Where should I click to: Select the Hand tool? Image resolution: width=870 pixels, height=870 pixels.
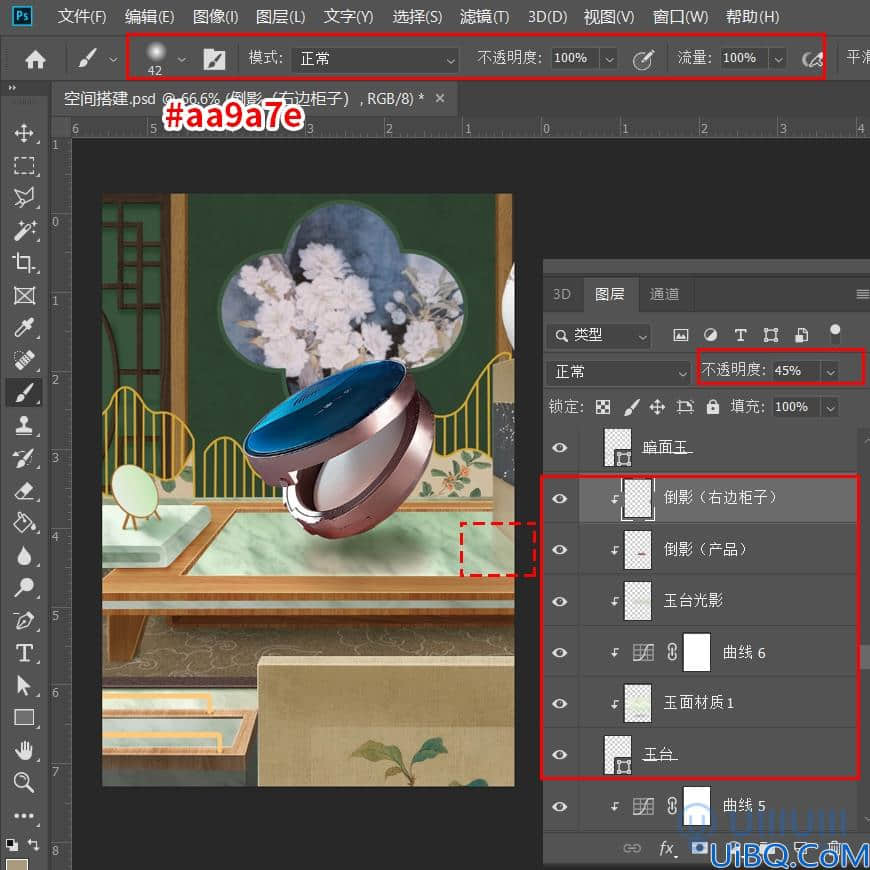click(24, 751)
